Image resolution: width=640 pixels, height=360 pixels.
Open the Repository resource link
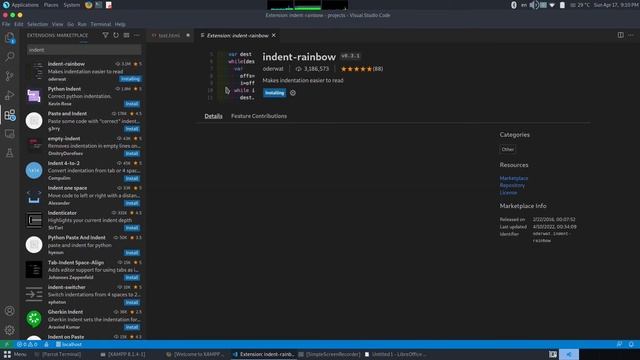coord(512,185)
